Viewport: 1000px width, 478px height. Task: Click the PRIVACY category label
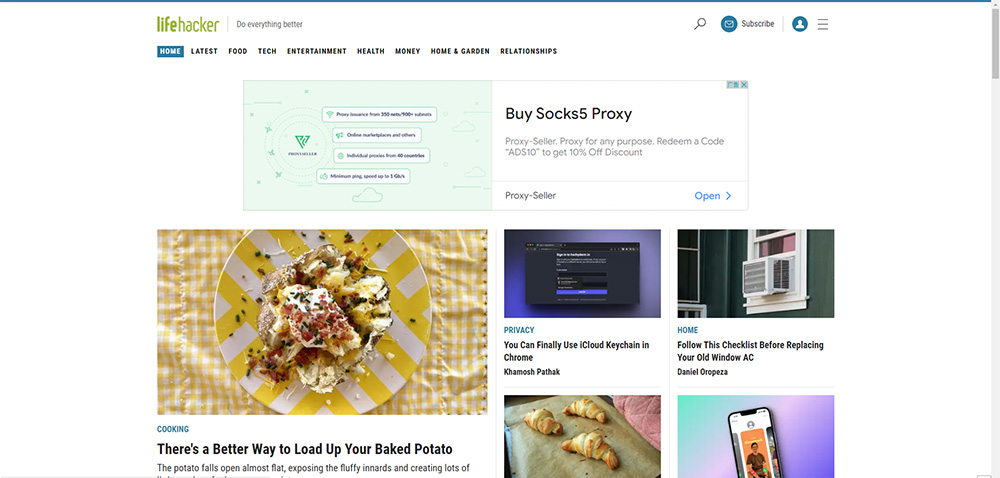coord(519,330)
